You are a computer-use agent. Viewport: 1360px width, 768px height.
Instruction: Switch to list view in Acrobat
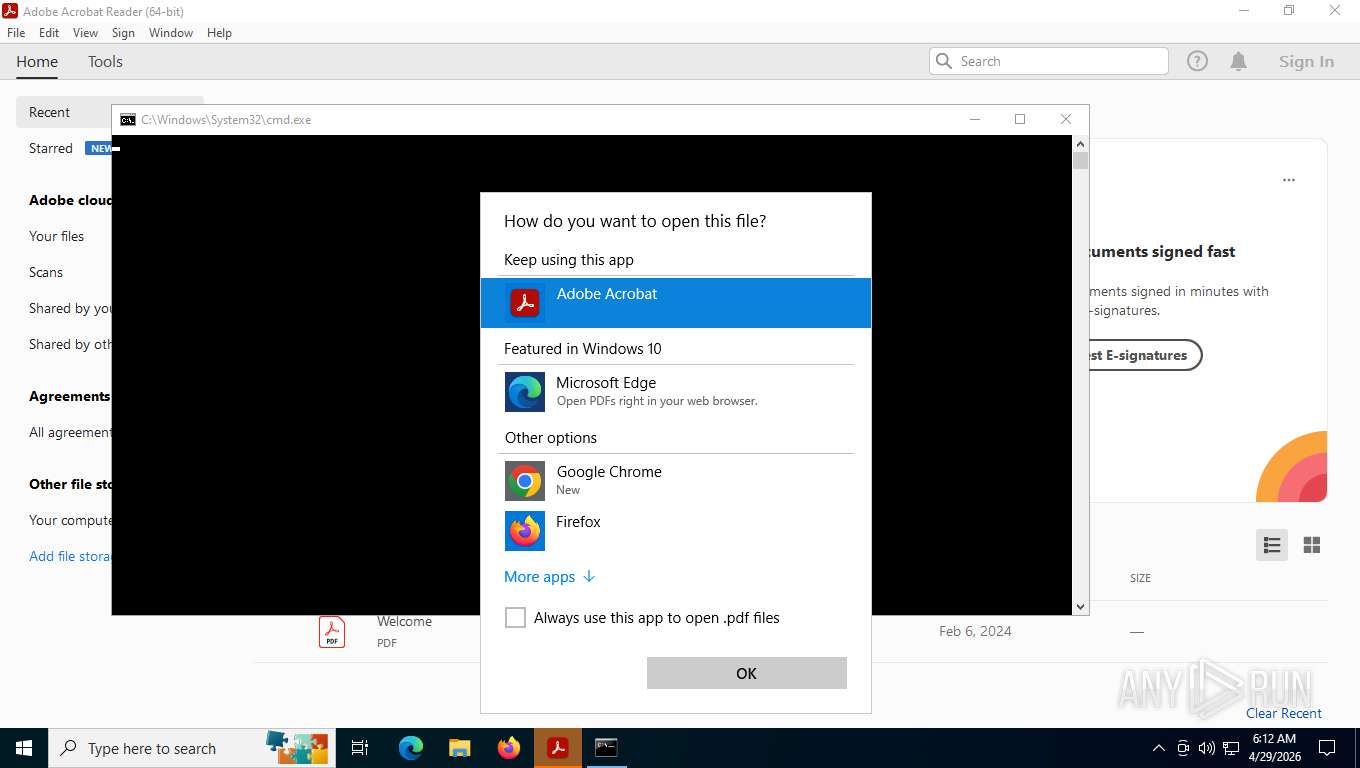(1272, 545)
